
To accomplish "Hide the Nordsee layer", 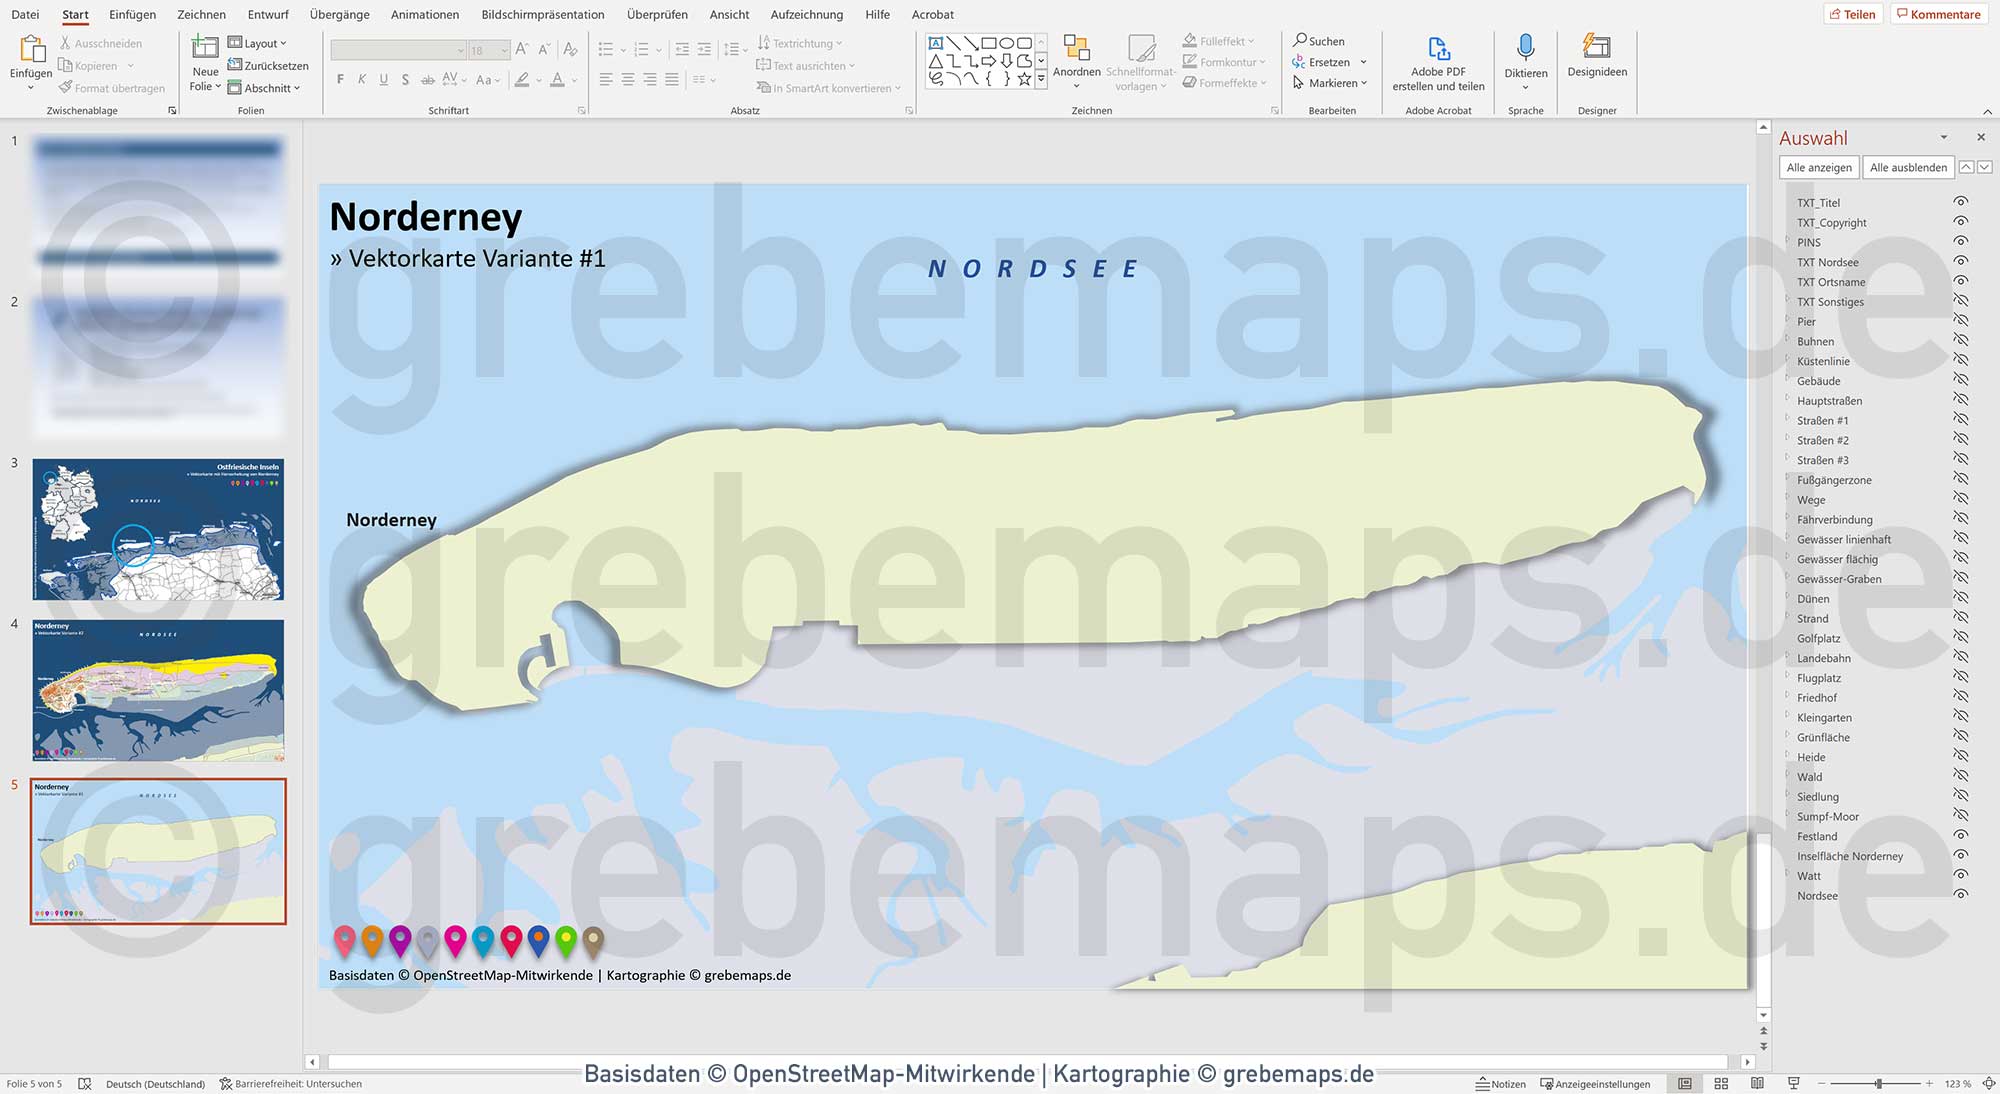I will tap(1959, 895).
